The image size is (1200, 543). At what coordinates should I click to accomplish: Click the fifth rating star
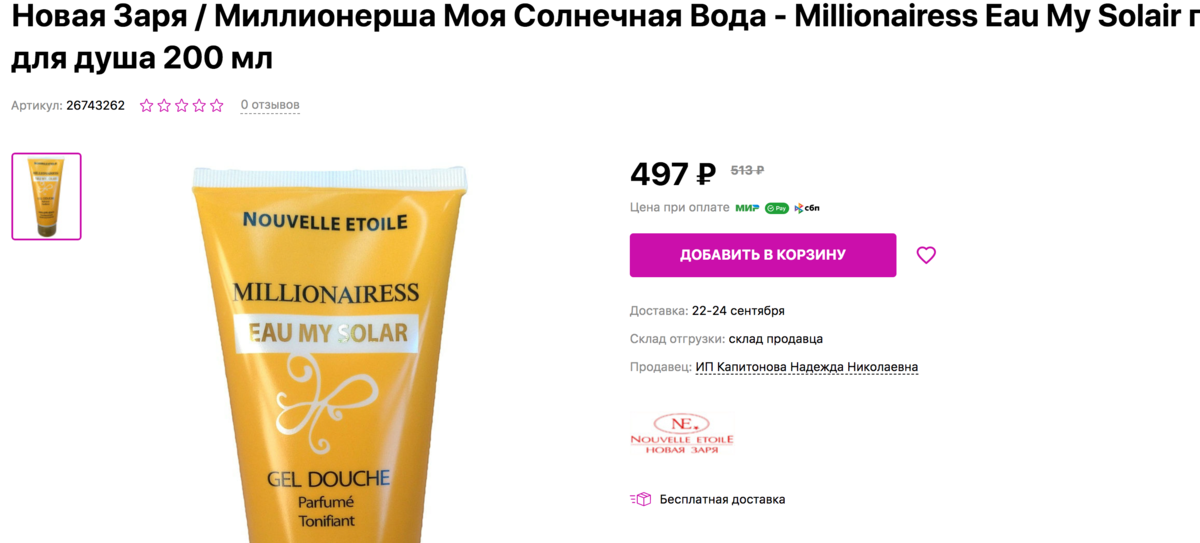217,105
